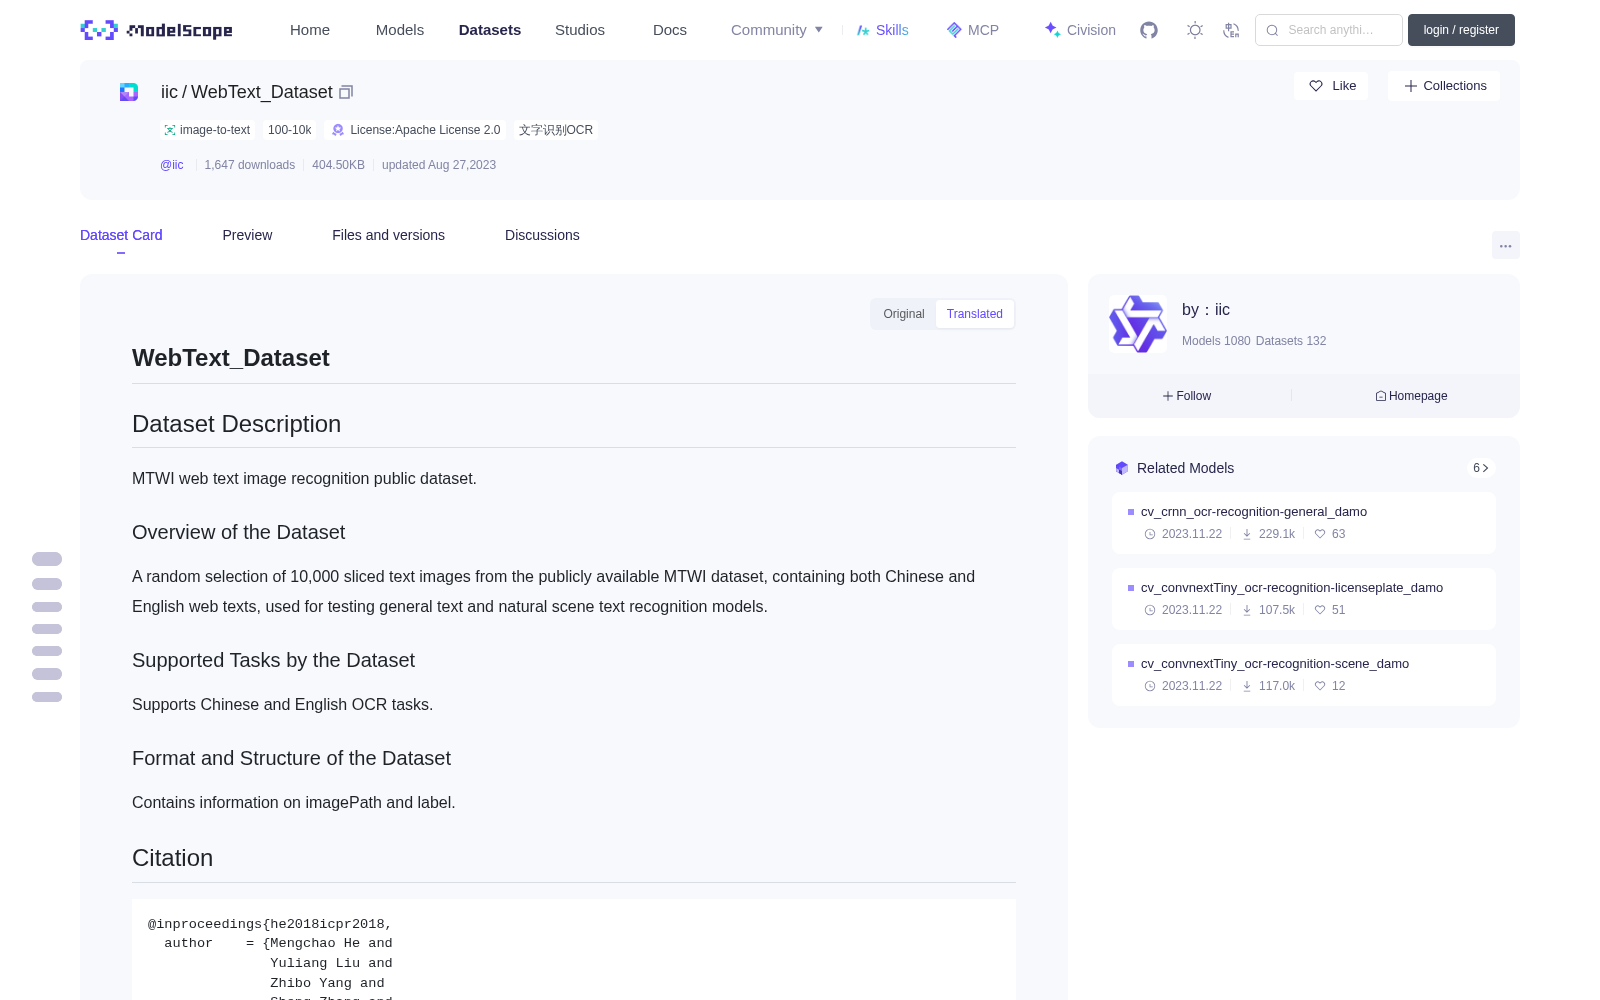Viewport: 1600px width, 1000px height.
Task: Expand the Community dropdown menu
Action: tap(777, 30)
